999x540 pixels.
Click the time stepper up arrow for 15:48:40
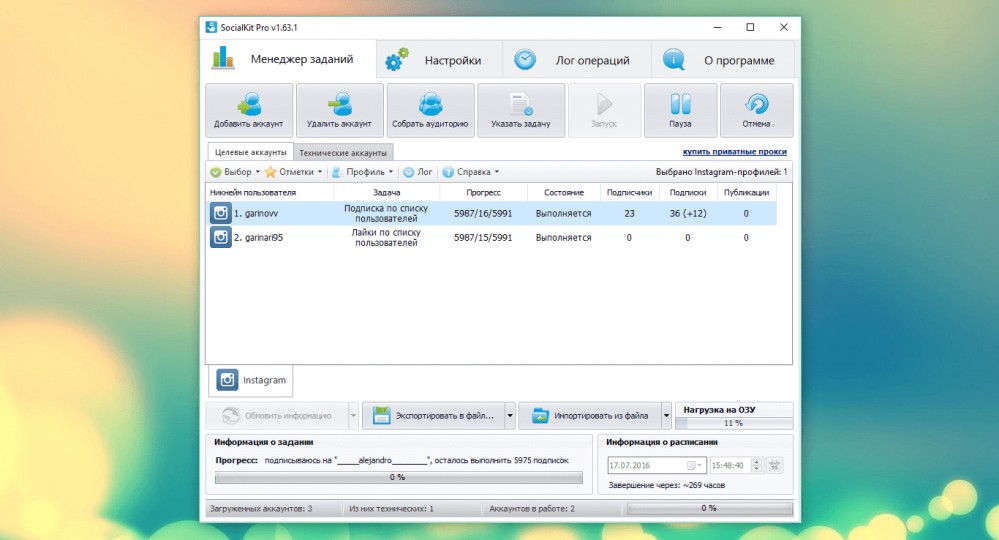pyautogui.click(x=756, y=462)
